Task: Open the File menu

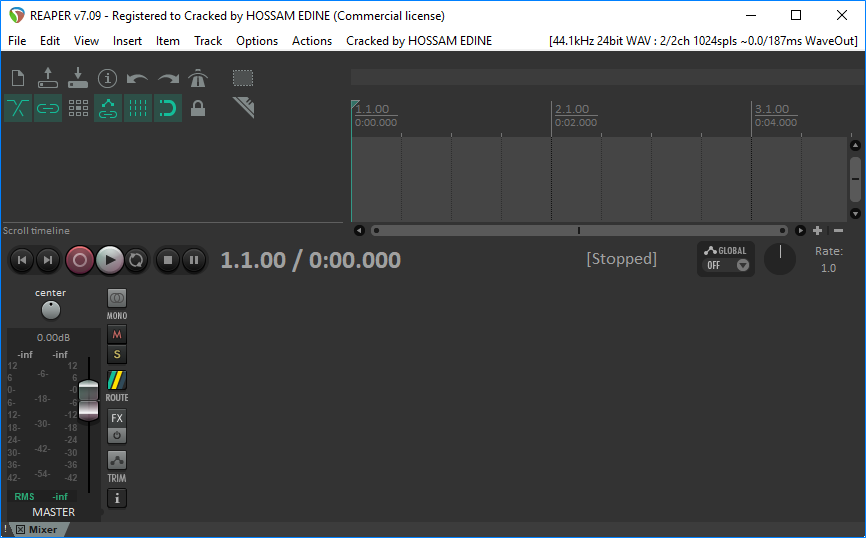Action: [x=17, y=41]
